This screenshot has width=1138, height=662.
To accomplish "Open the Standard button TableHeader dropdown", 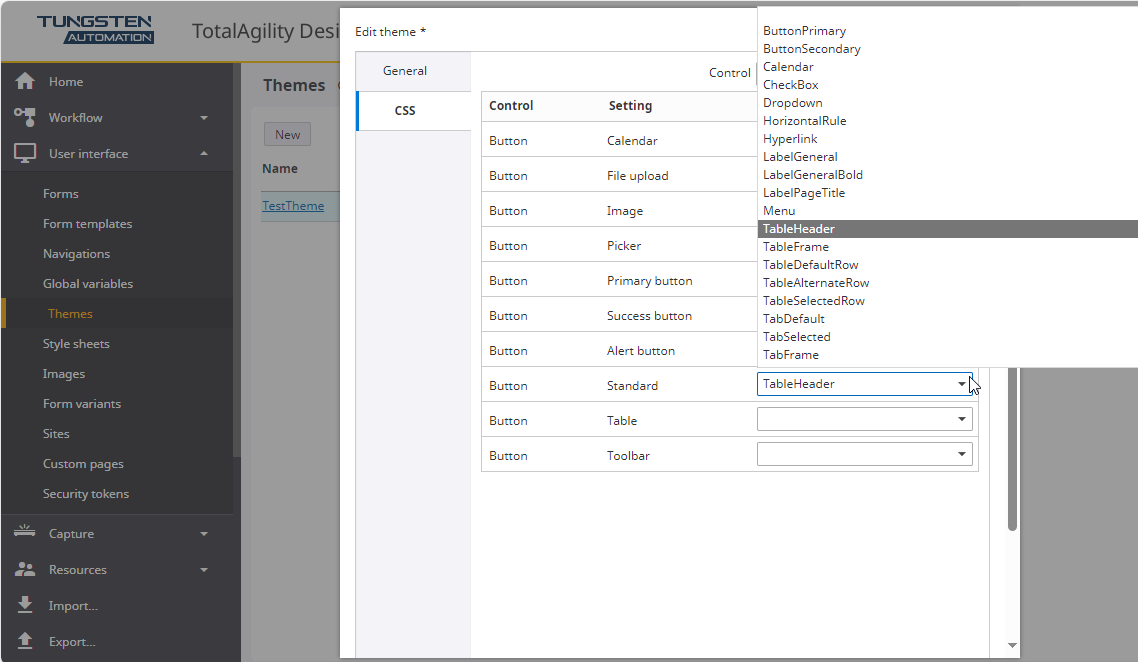I will coord(864,384).
